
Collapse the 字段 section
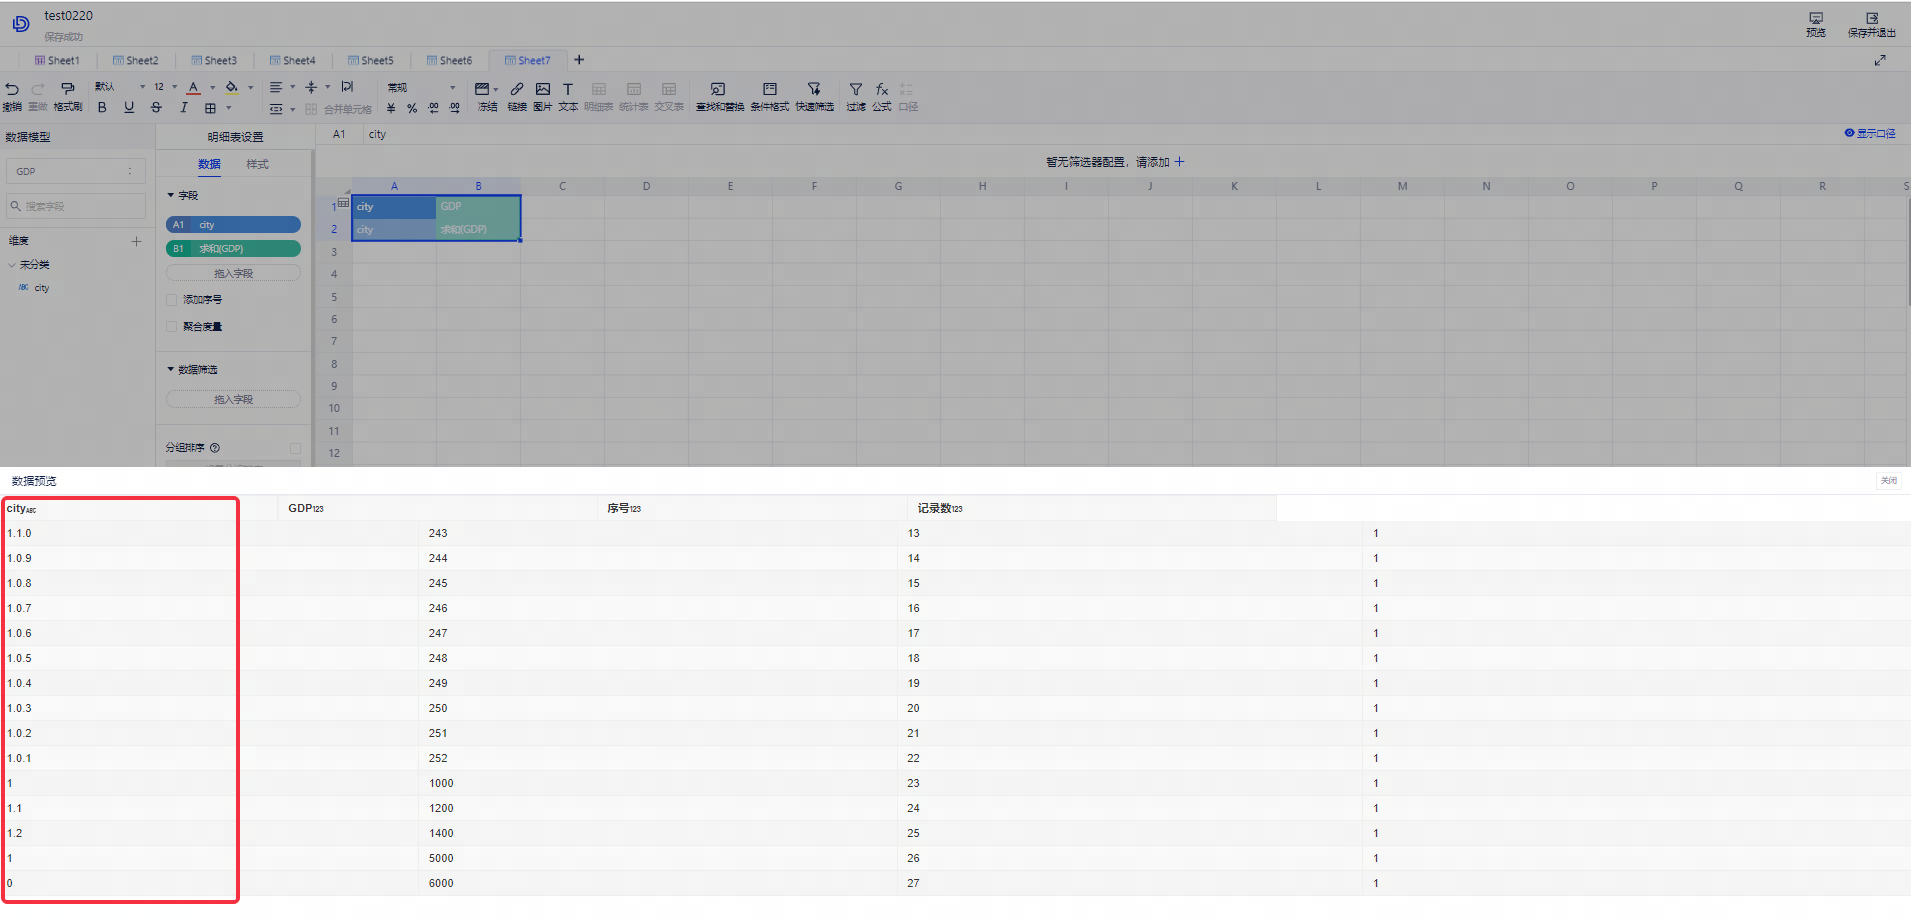point(171,196)
